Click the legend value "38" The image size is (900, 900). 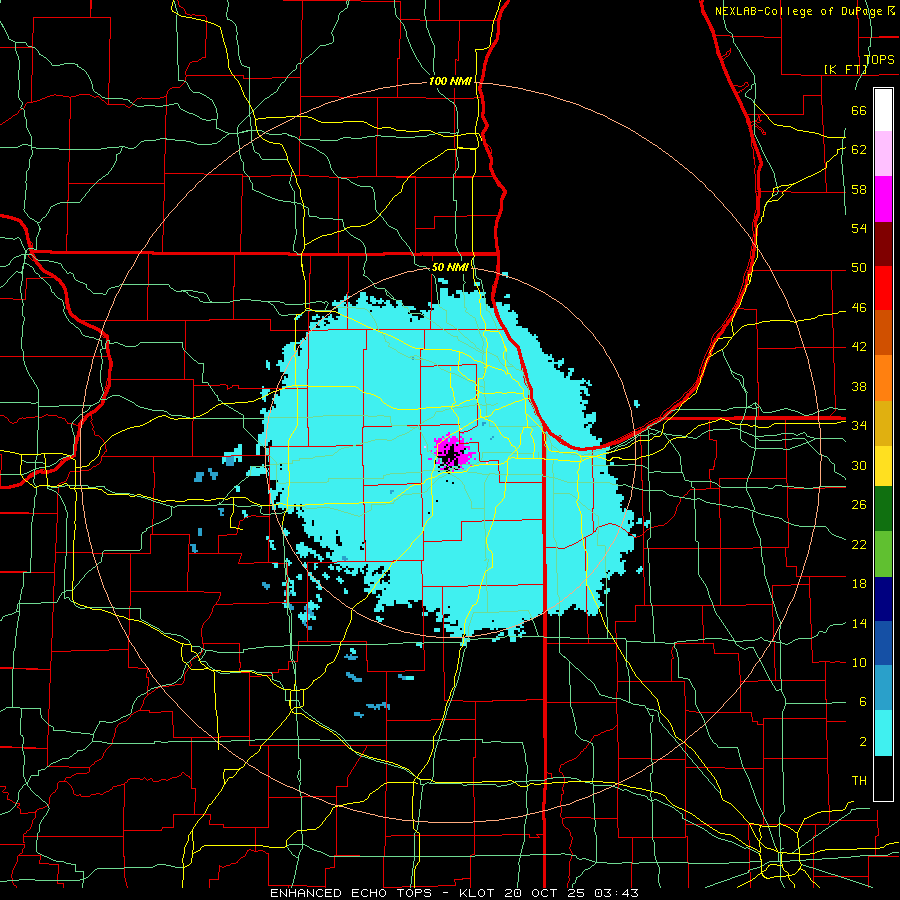859,386
